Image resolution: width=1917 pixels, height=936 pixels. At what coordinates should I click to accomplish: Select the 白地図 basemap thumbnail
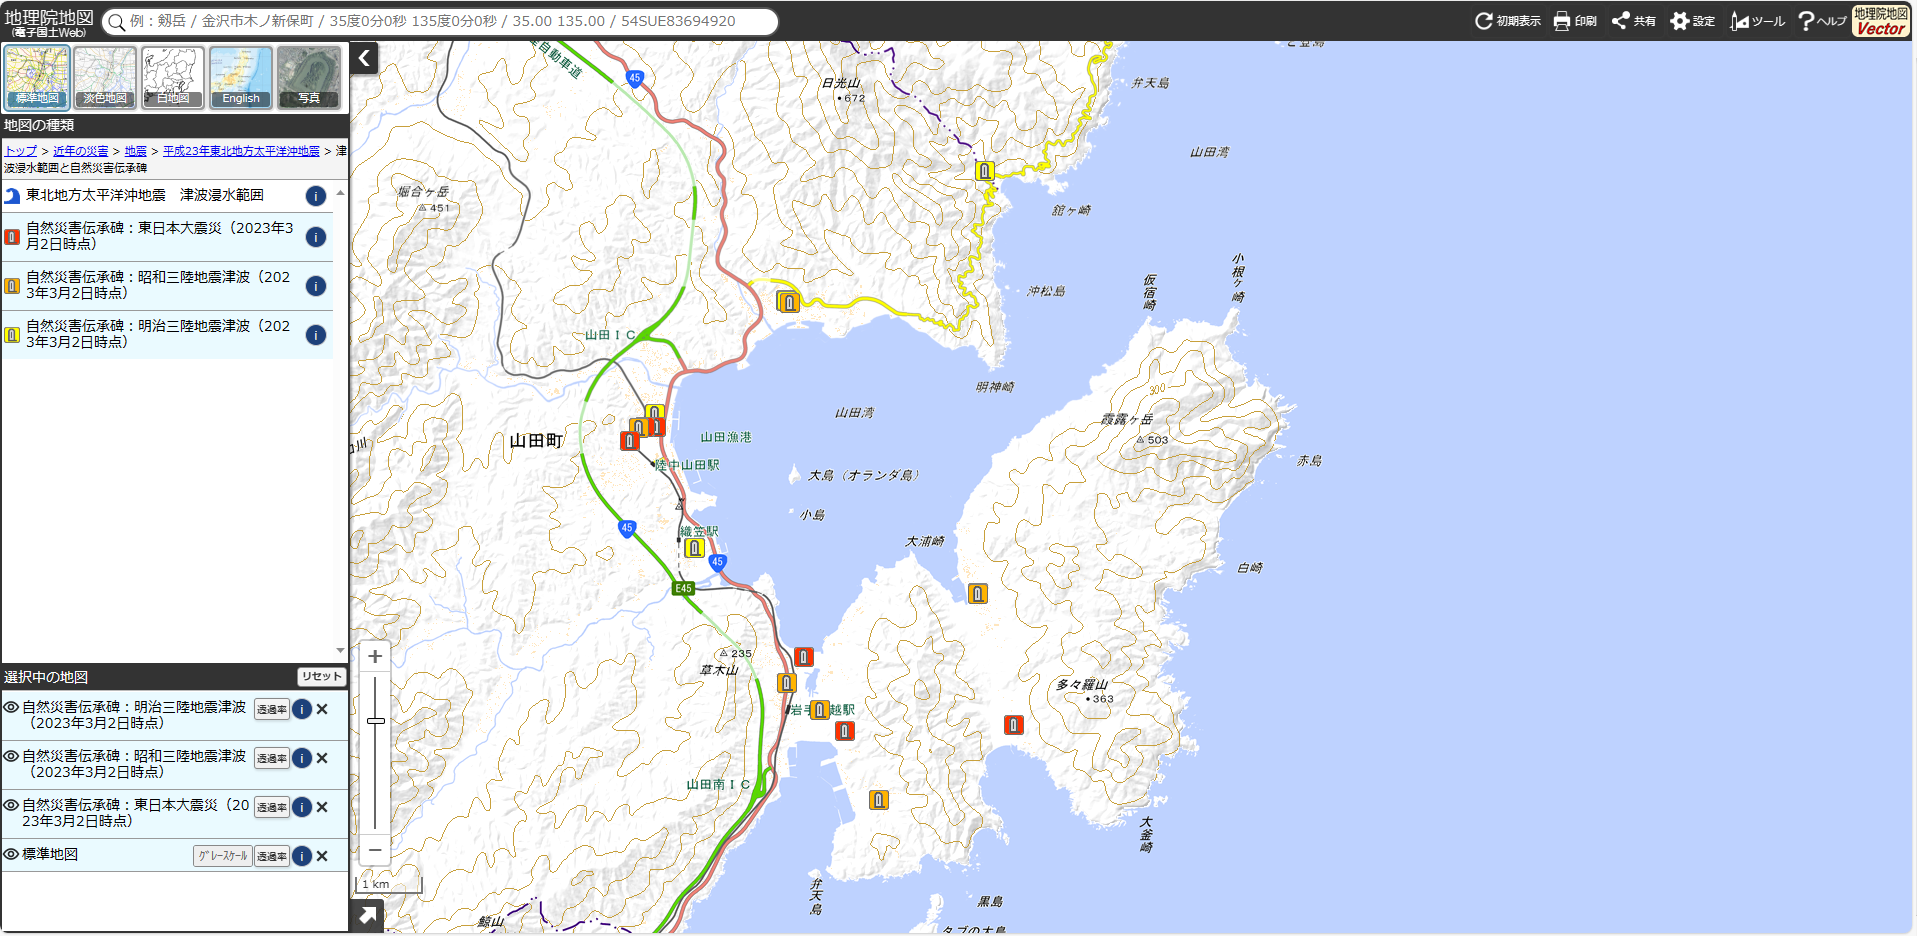173,77
